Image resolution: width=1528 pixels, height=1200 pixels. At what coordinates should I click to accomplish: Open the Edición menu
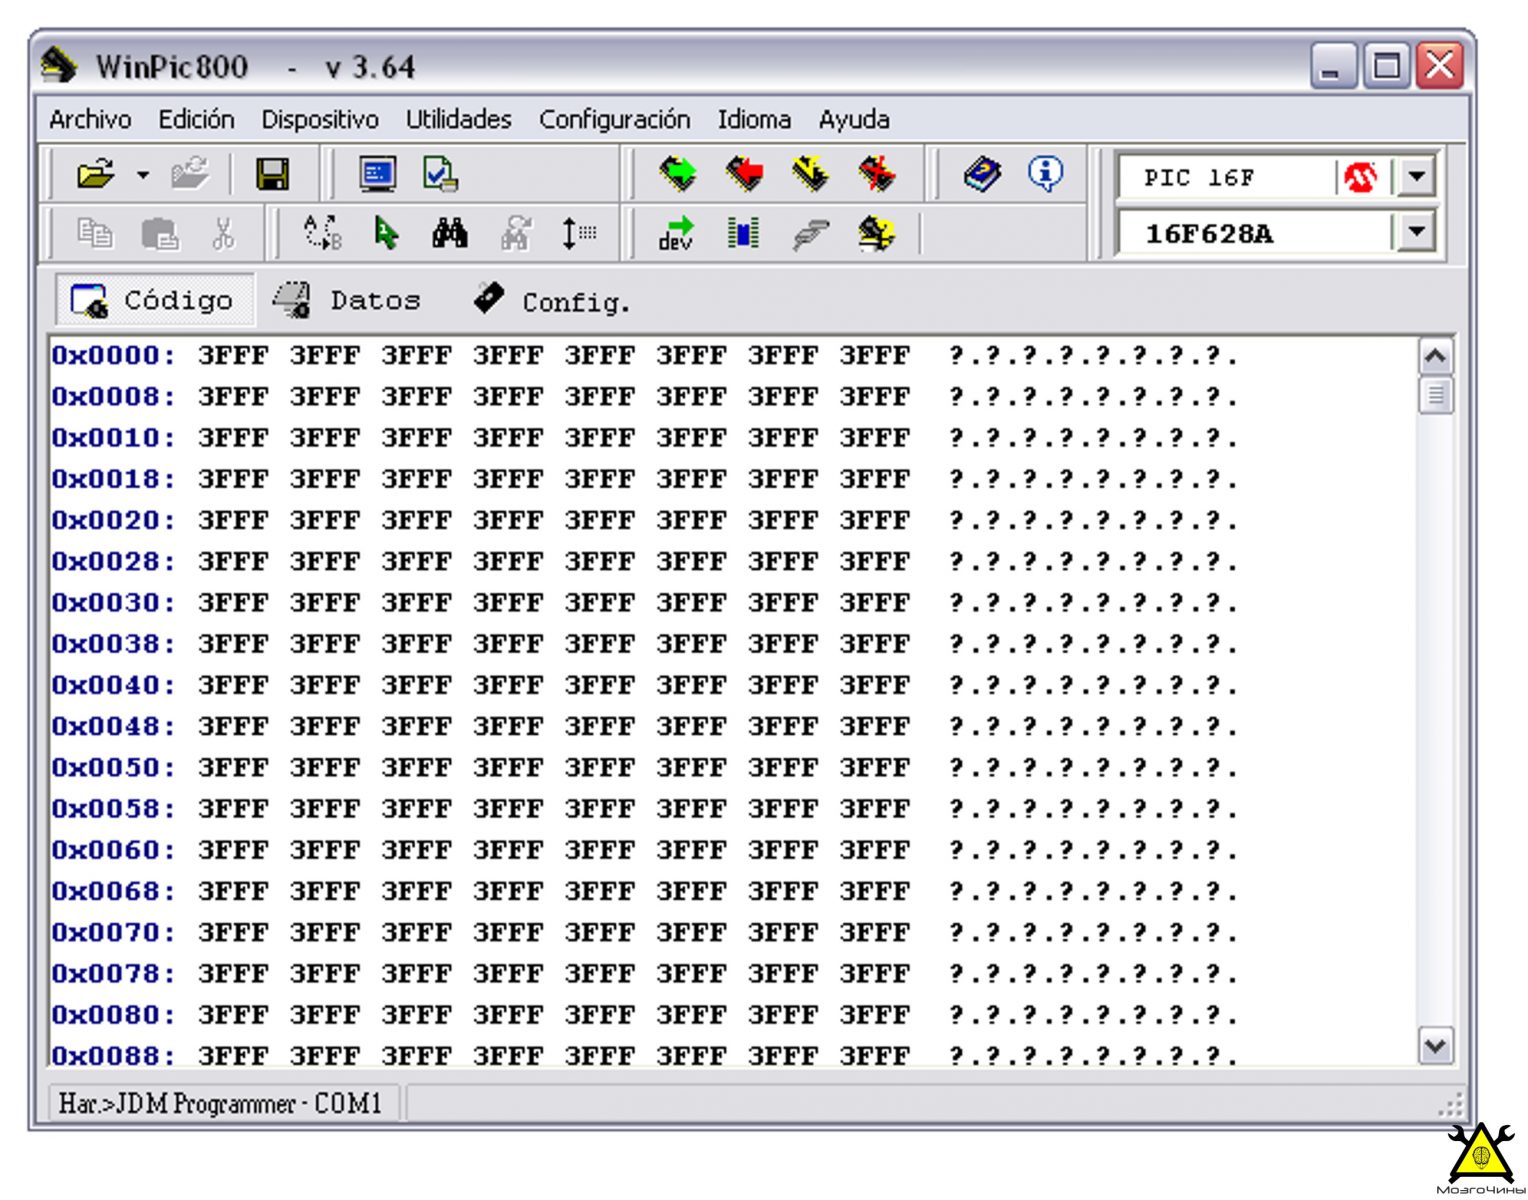(196, 120)
